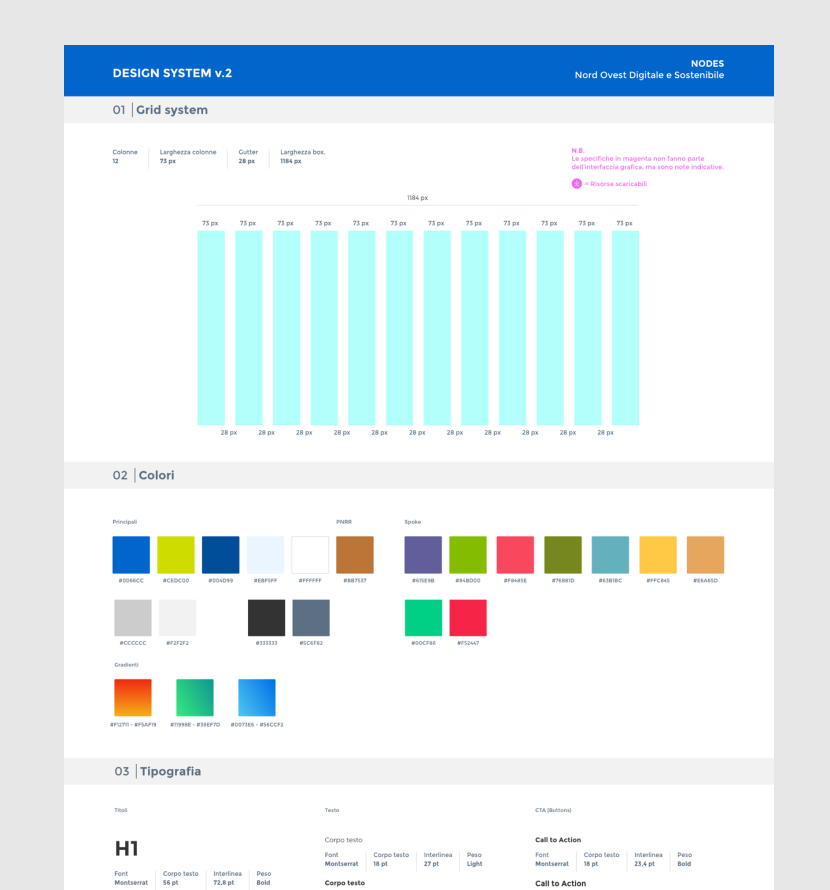This screenshot has height=890, width=830.
Task: Click the first Call to Action sample text
Action: (558, 840)
